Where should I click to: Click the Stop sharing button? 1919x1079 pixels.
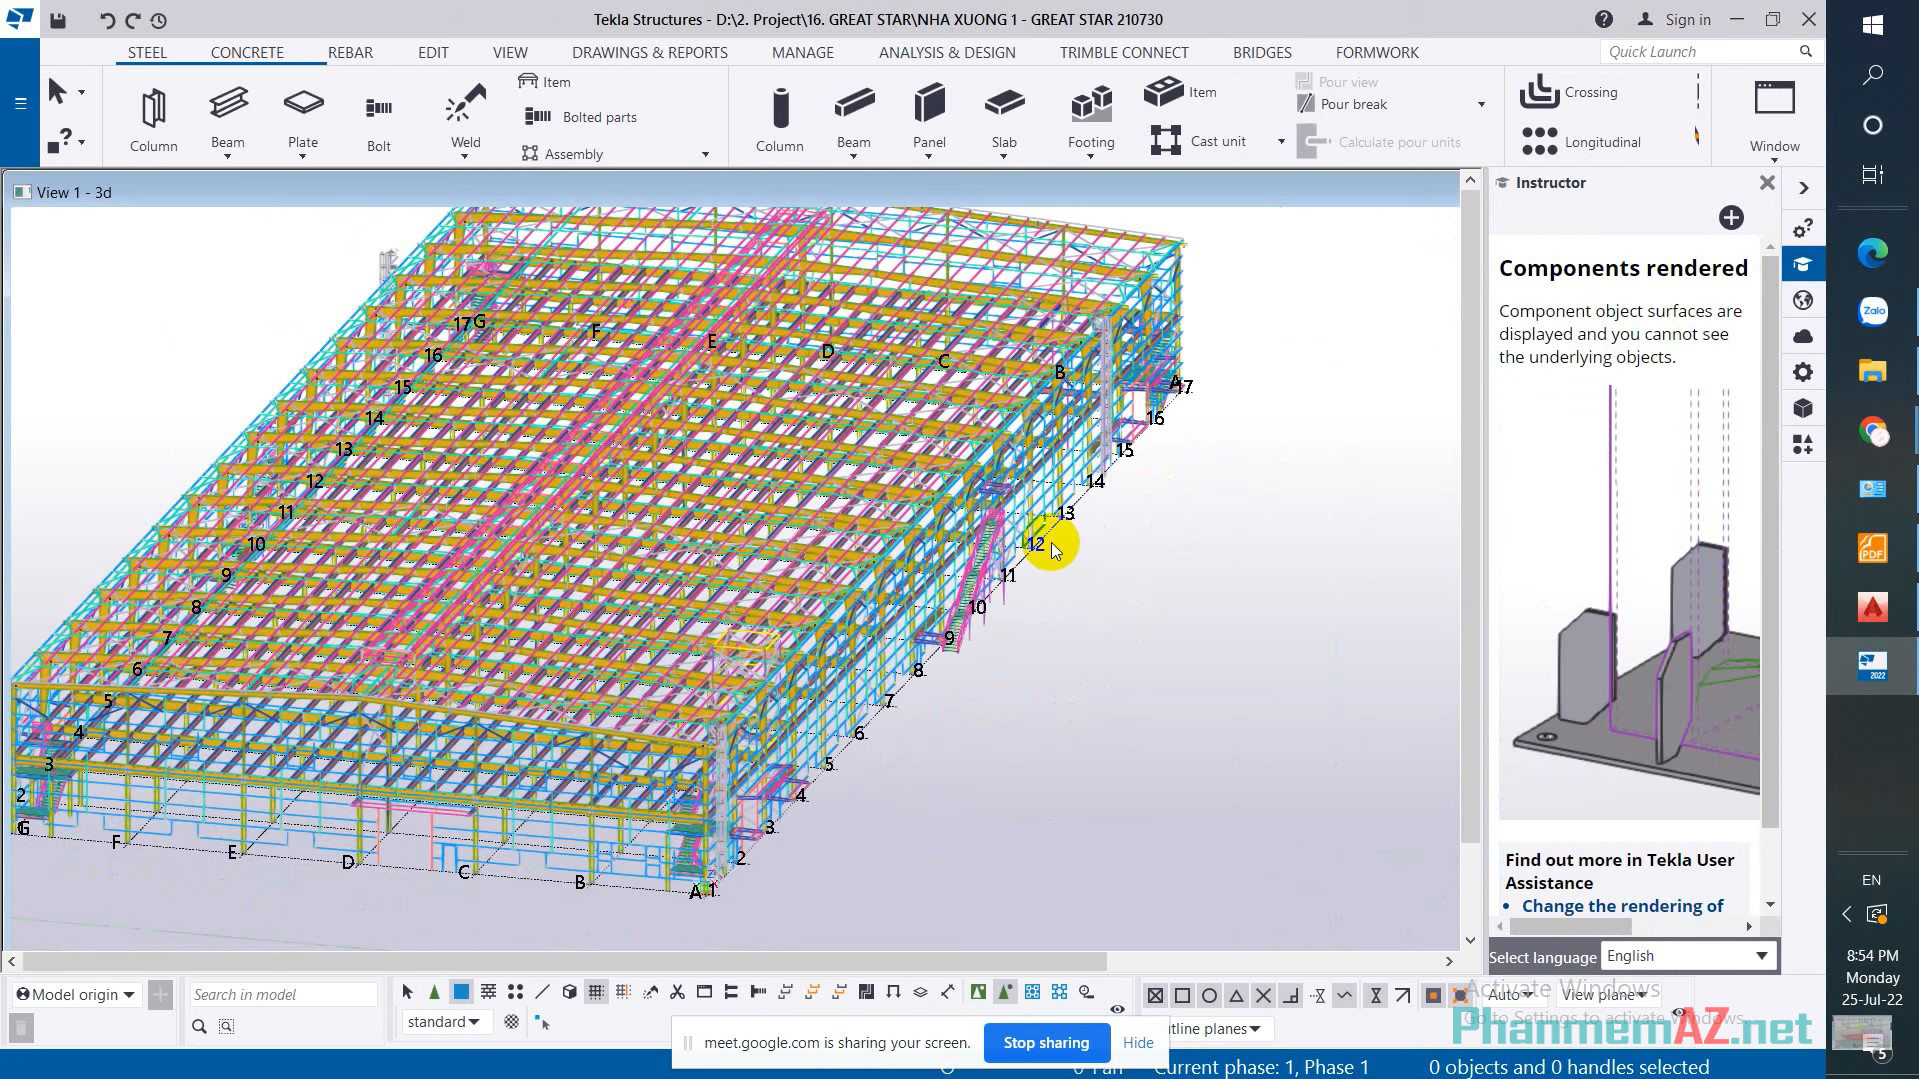tap(1046, 1042)
